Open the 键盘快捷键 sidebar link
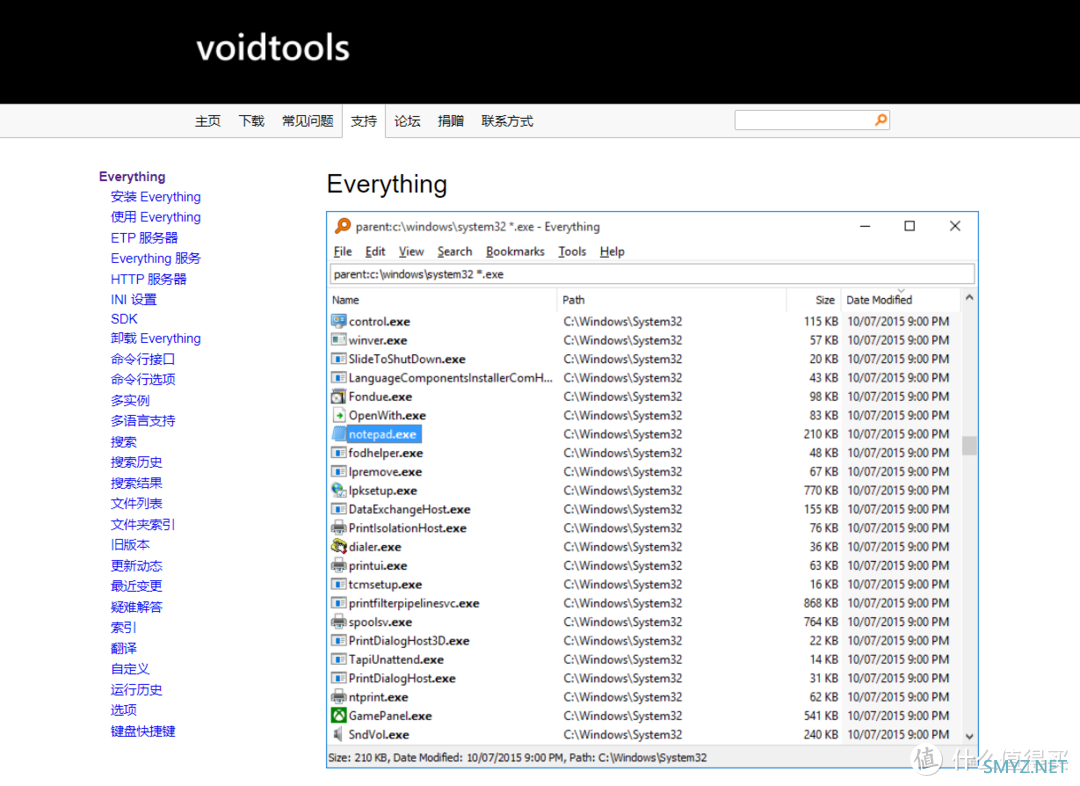The width and height of the screenshot is (1080, 786). [x=143, y=732]
